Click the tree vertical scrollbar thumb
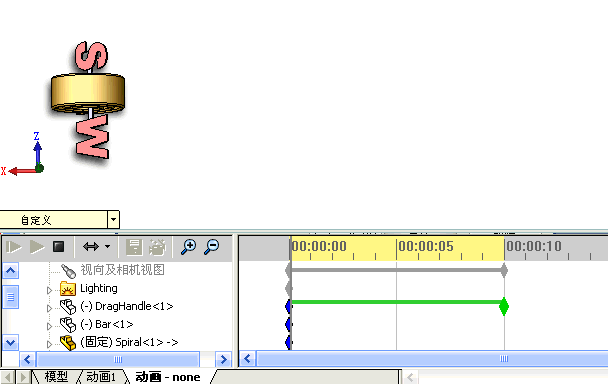Screen dimensions: 608x384 point(10,297)
